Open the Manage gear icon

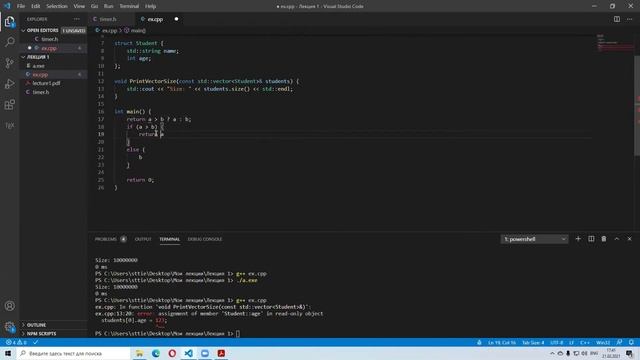9,327
